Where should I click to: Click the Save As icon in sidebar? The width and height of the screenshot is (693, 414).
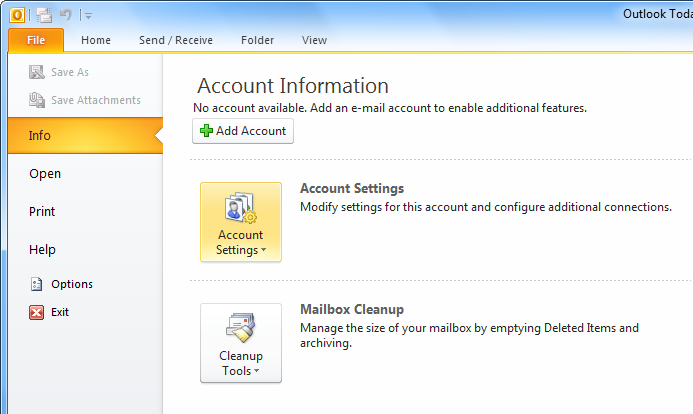click(37, 72)
